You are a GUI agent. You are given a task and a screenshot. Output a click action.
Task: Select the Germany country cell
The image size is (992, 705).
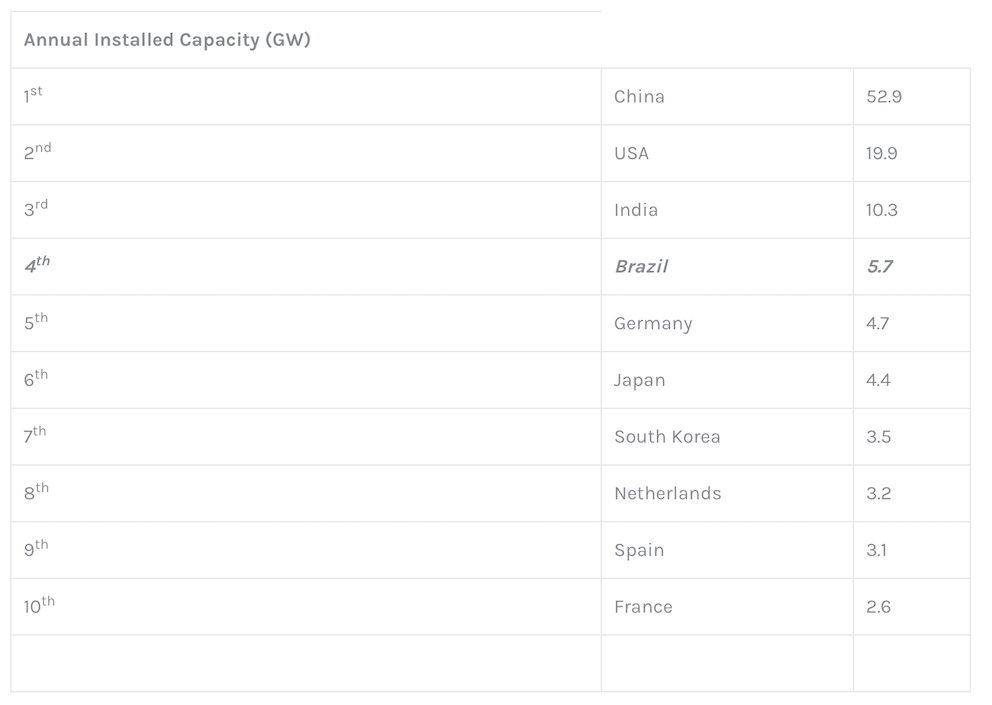tap(653, 323)
